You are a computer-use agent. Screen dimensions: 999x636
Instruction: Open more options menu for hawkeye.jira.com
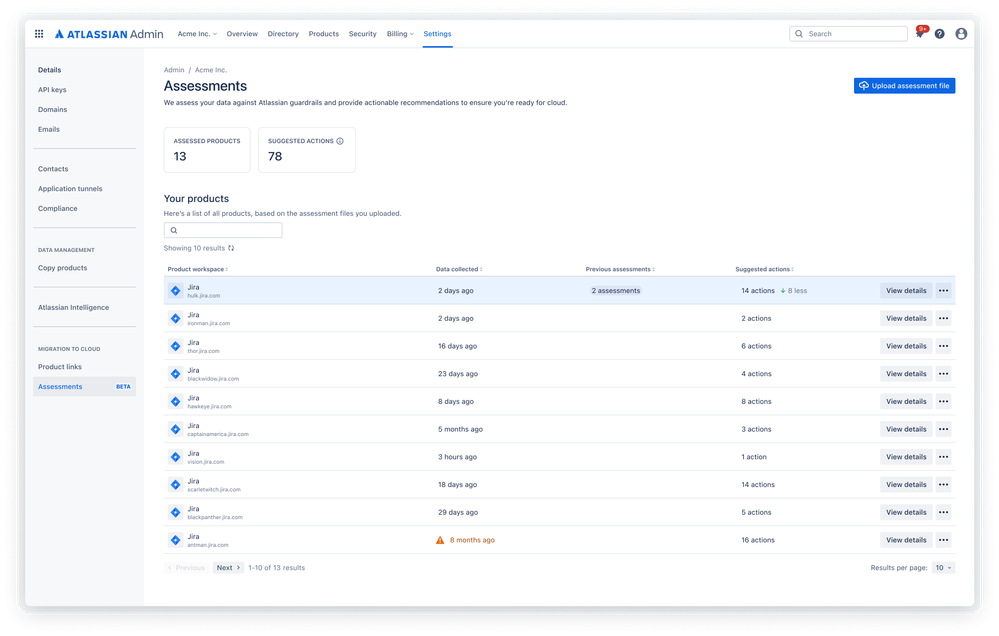click(x=944, y=401)
